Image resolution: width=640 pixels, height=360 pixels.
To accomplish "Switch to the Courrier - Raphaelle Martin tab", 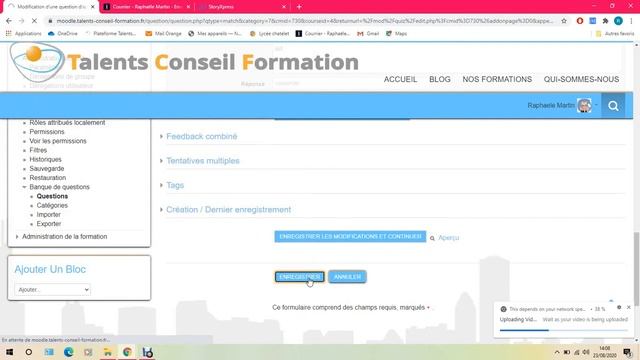I will pos(147,7).
